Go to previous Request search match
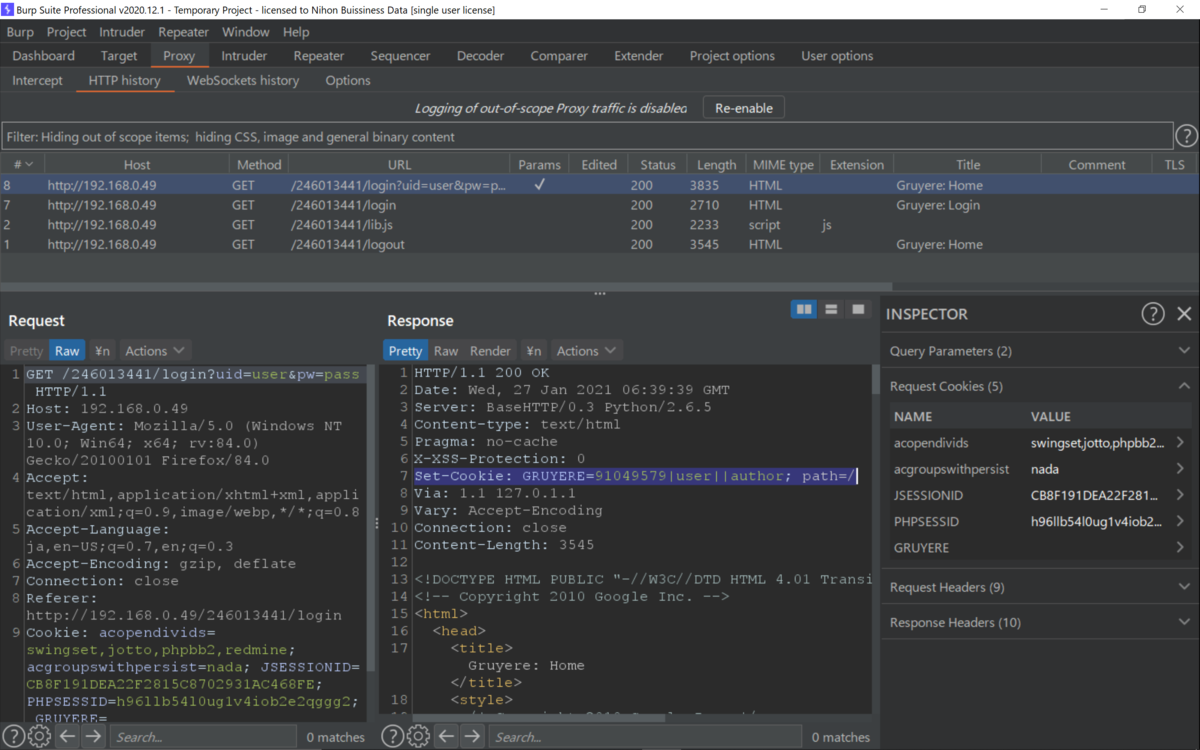This screenshot has width=1200, height=750. click(67, 737)
